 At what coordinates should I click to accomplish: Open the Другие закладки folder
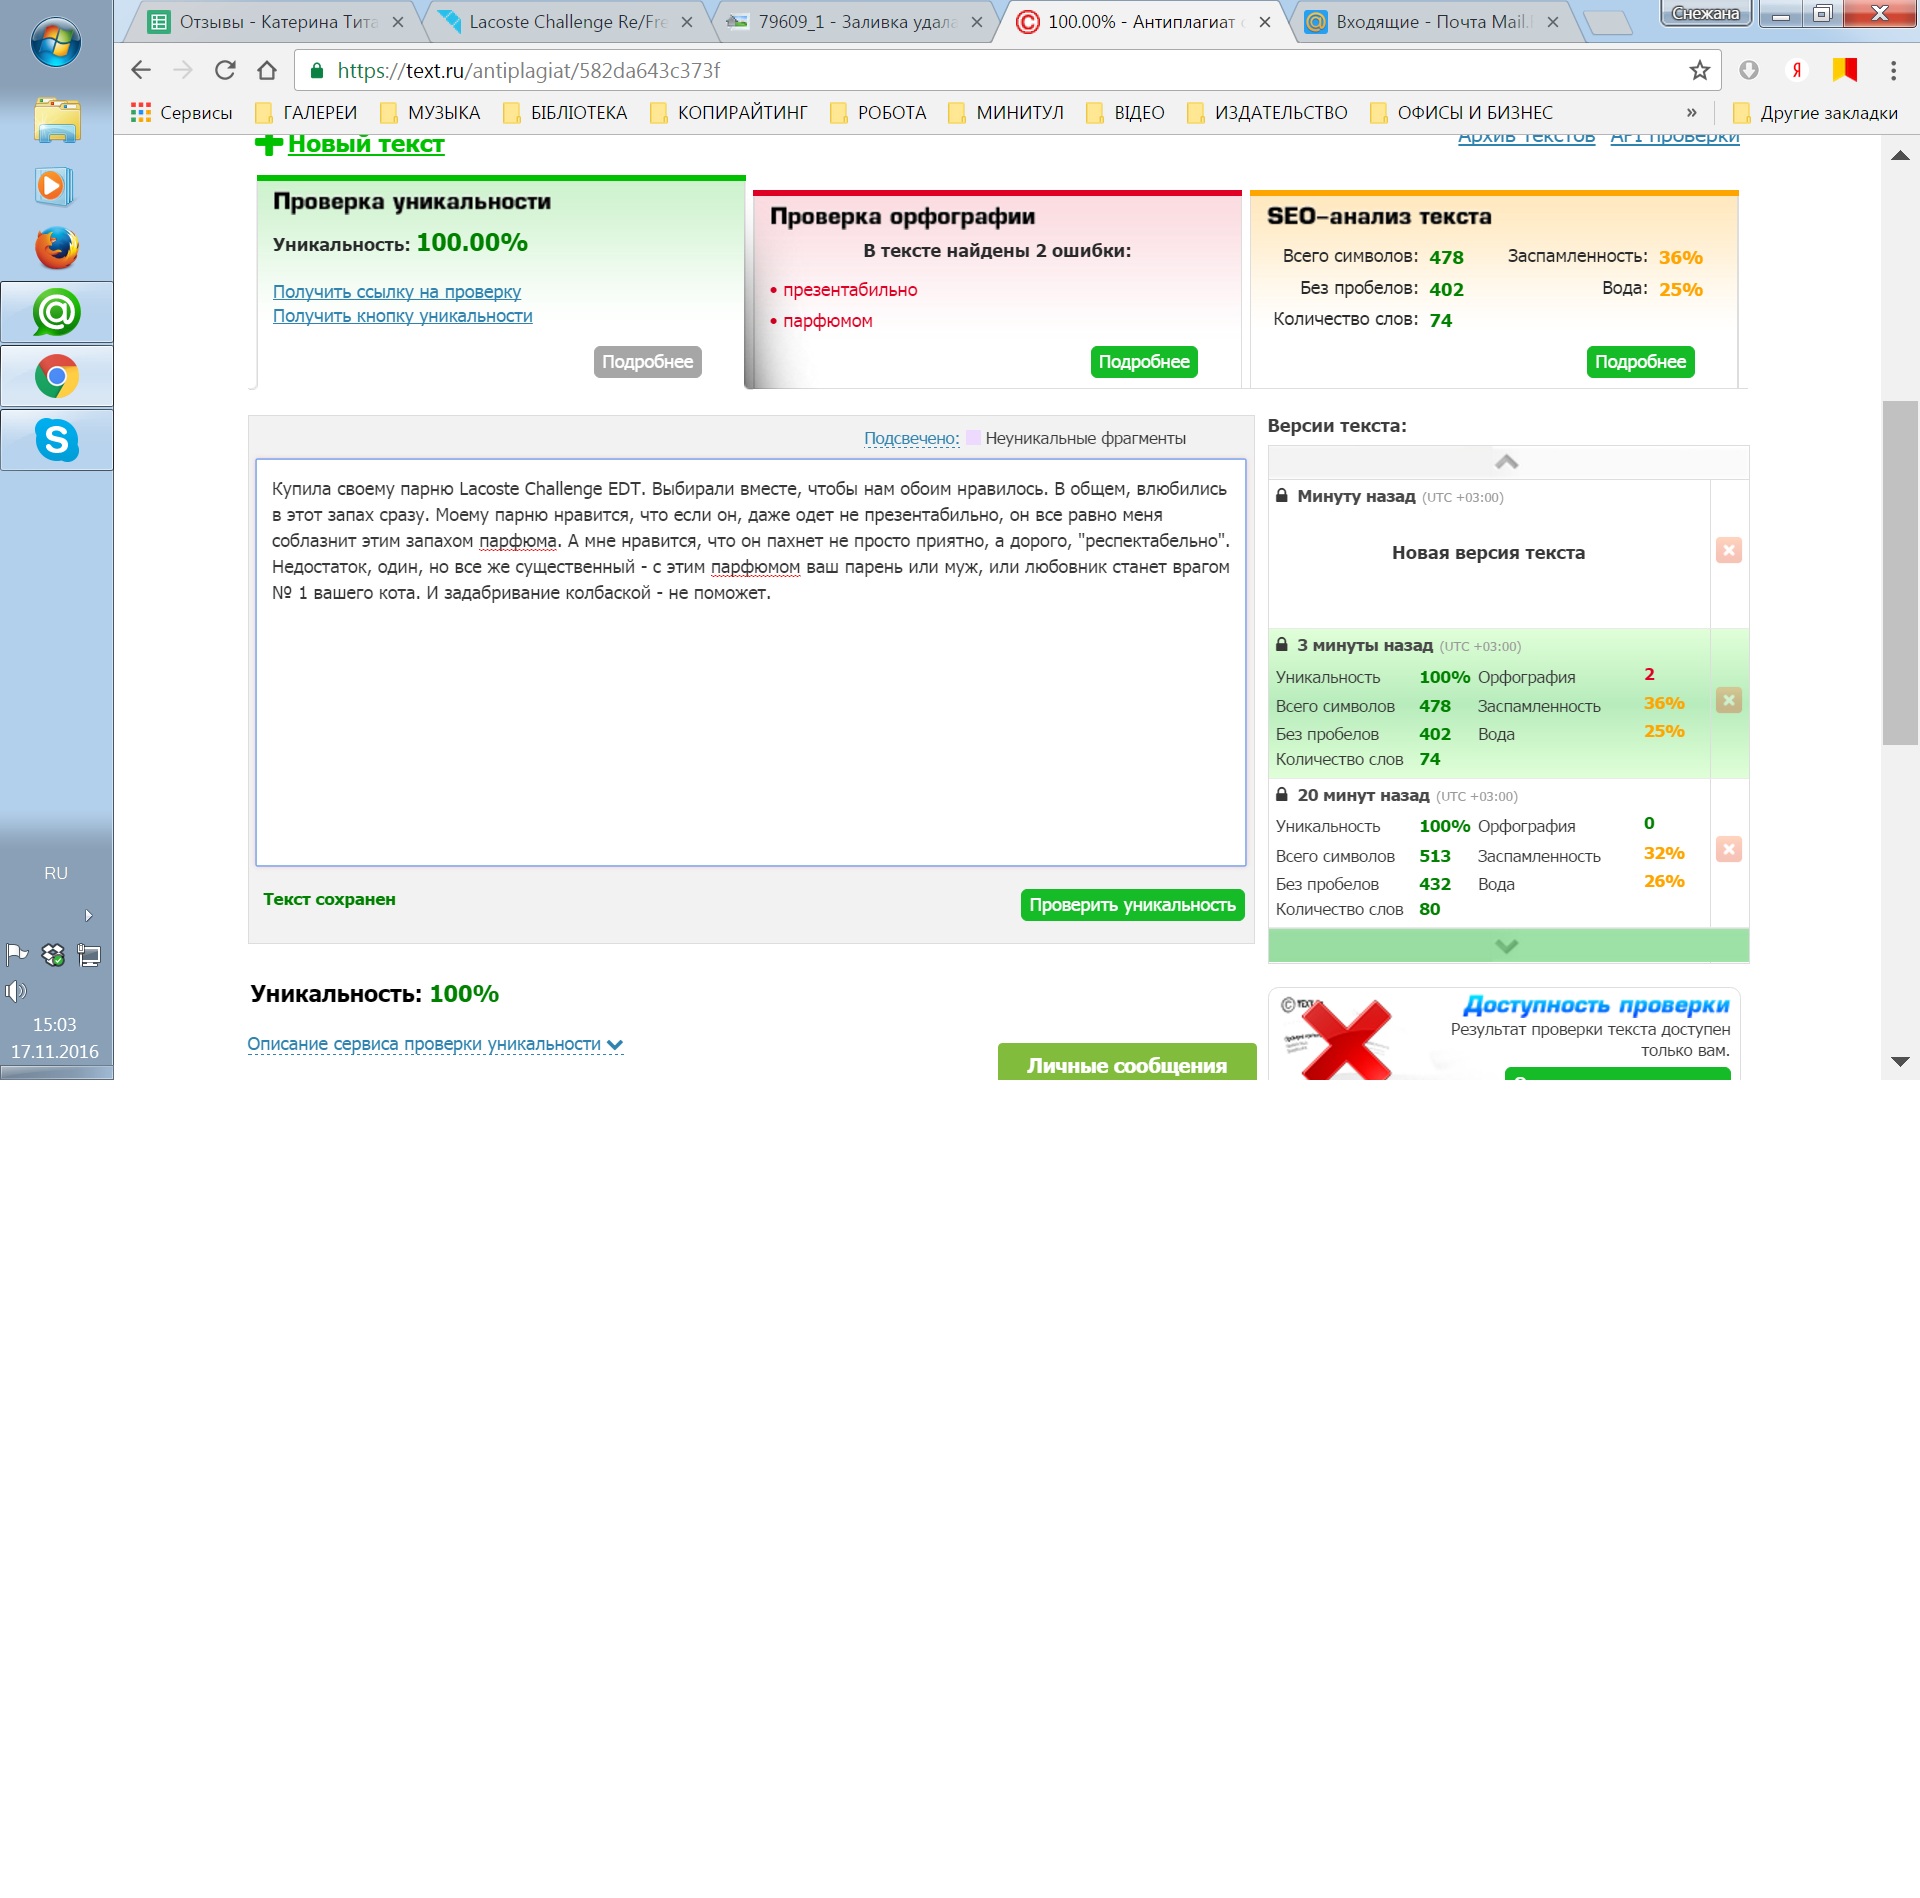tap(1815, 112)
